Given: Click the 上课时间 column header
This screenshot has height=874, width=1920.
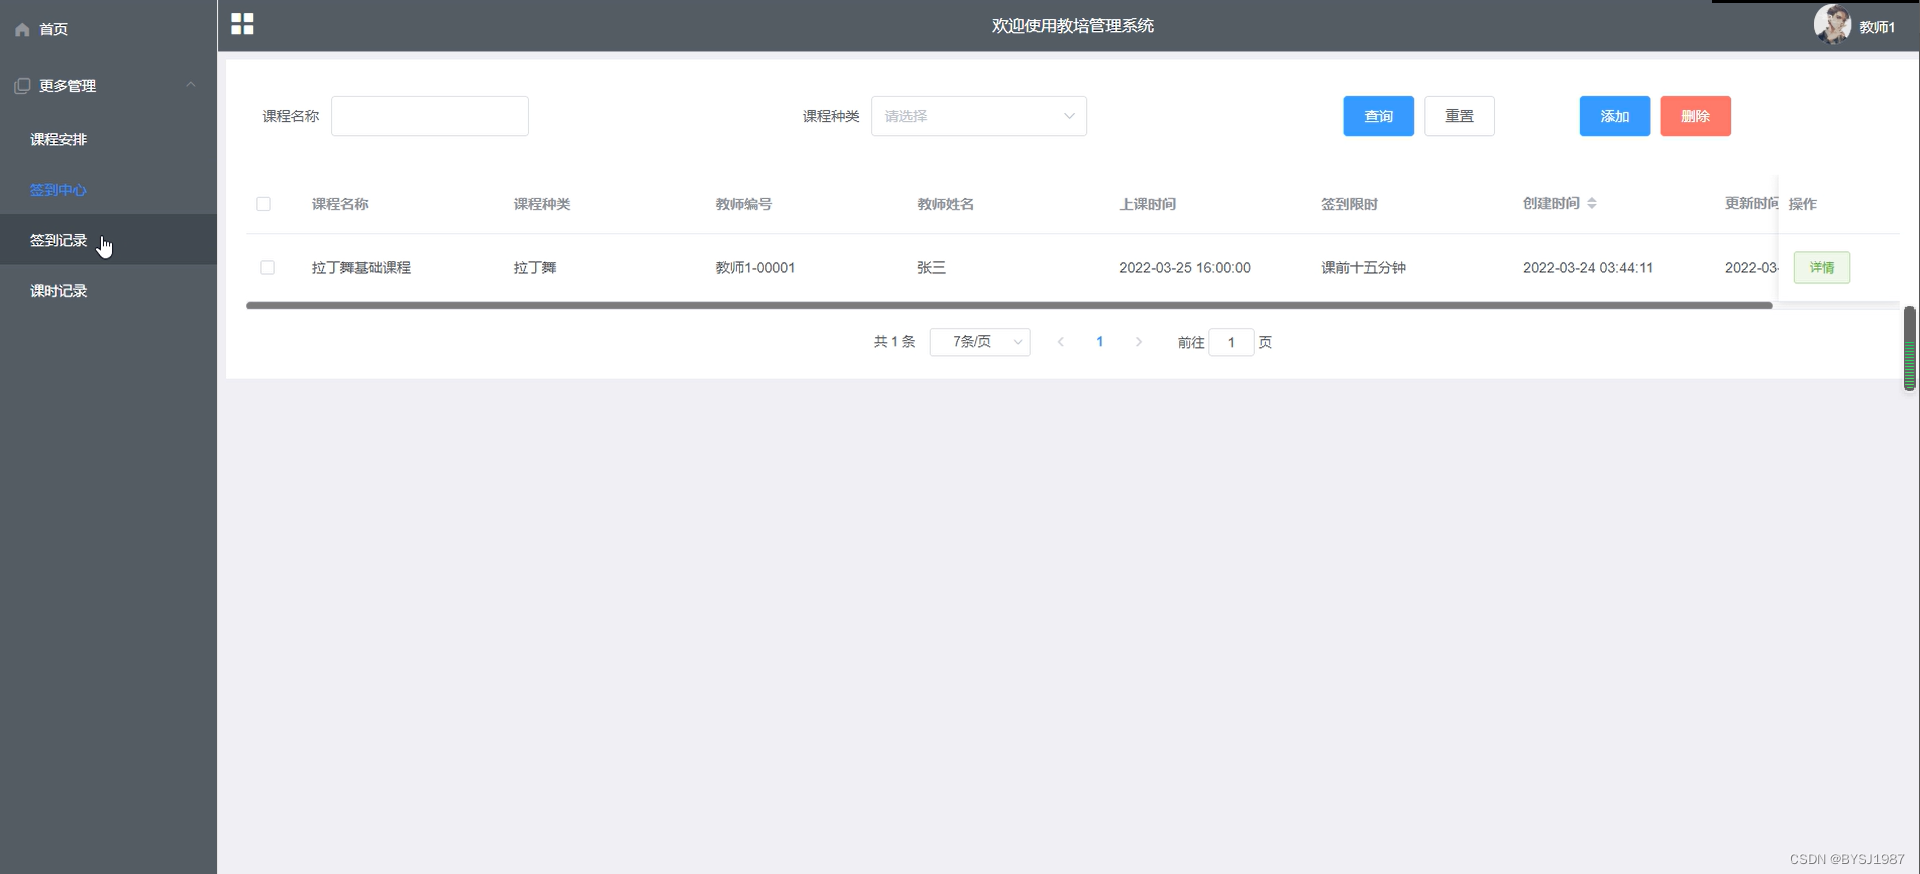Looking at the screenshot, I should 1148,204.
